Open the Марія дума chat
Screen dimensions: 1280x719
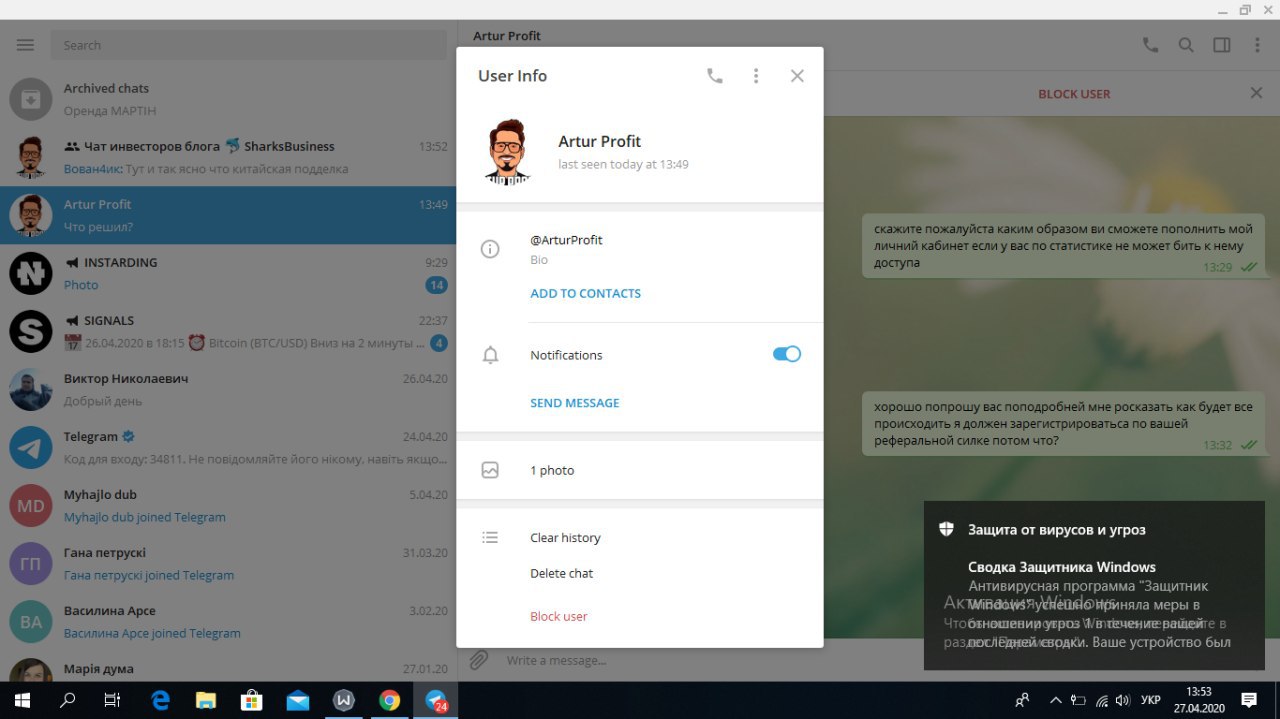click(x=228, y=666)
